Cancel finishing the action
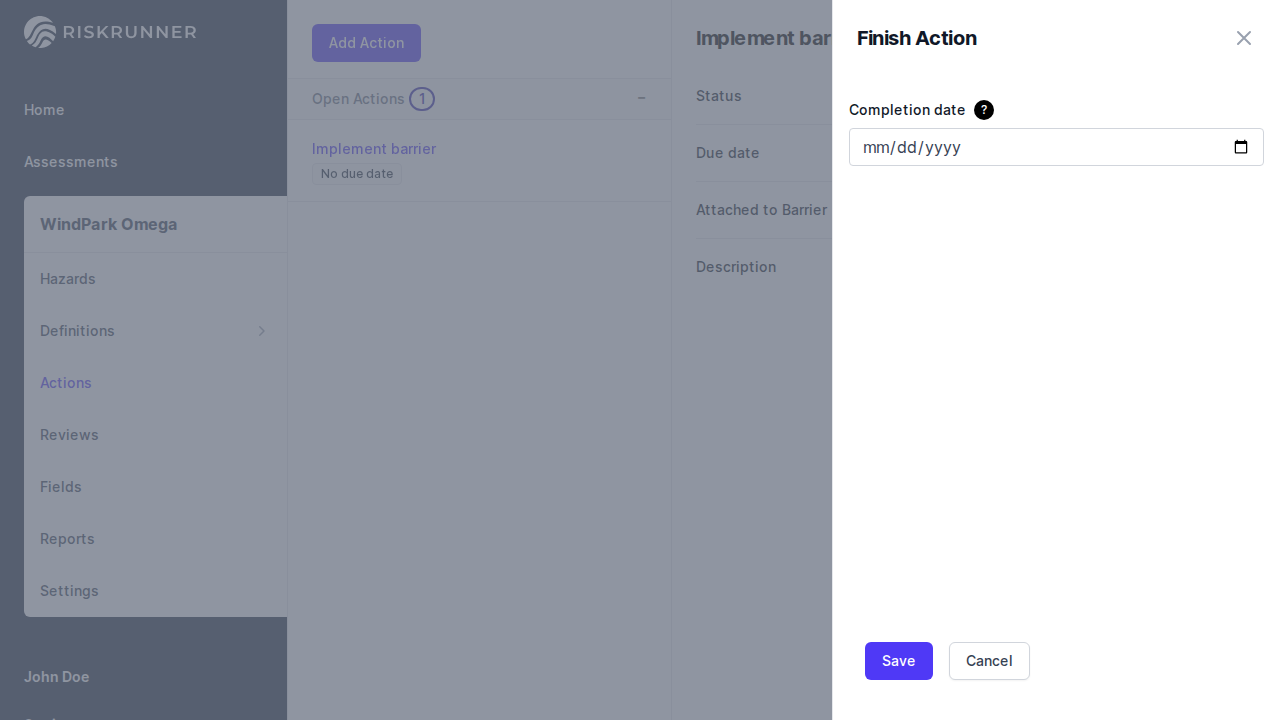Image resolution: width=1280 pixels, height=720 pixels. pyautogui.click(x=989, y=661)
